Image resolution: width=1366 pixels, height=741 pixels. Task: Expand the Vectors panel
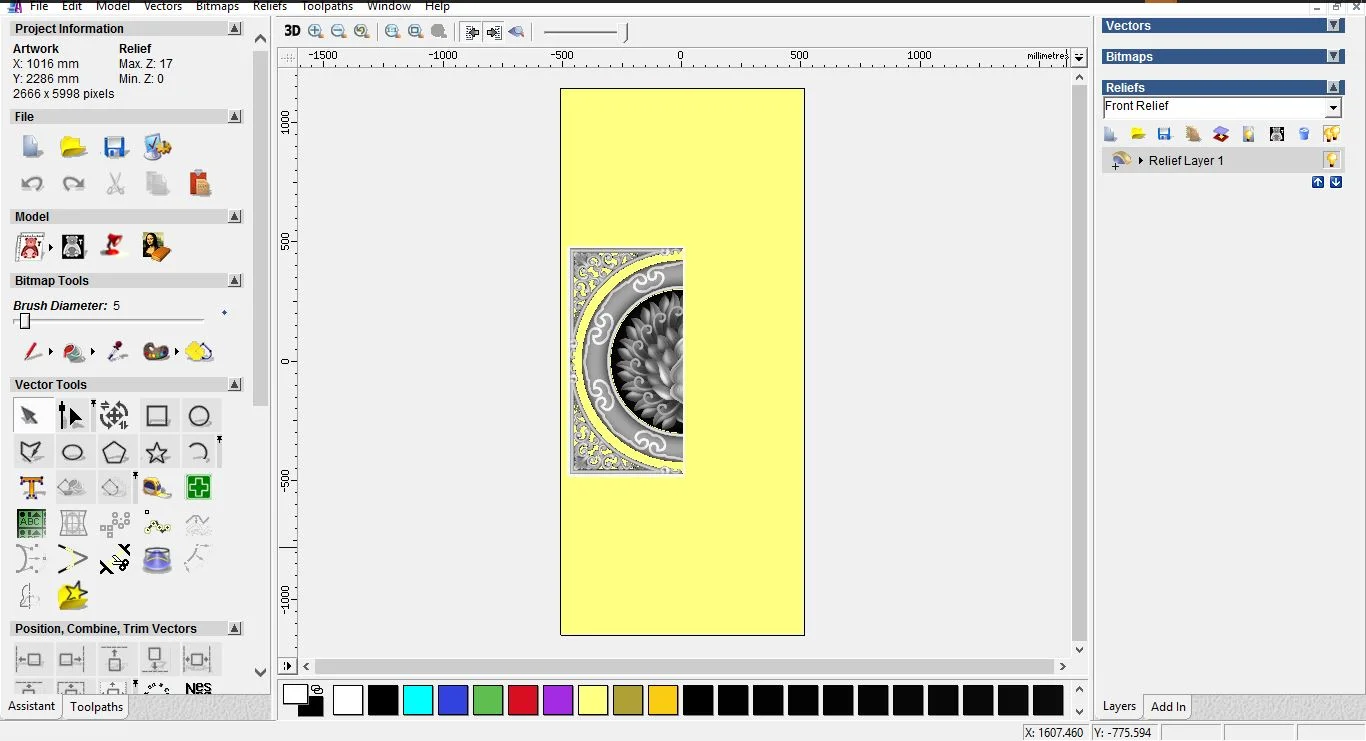click(x=1333, y=26)
